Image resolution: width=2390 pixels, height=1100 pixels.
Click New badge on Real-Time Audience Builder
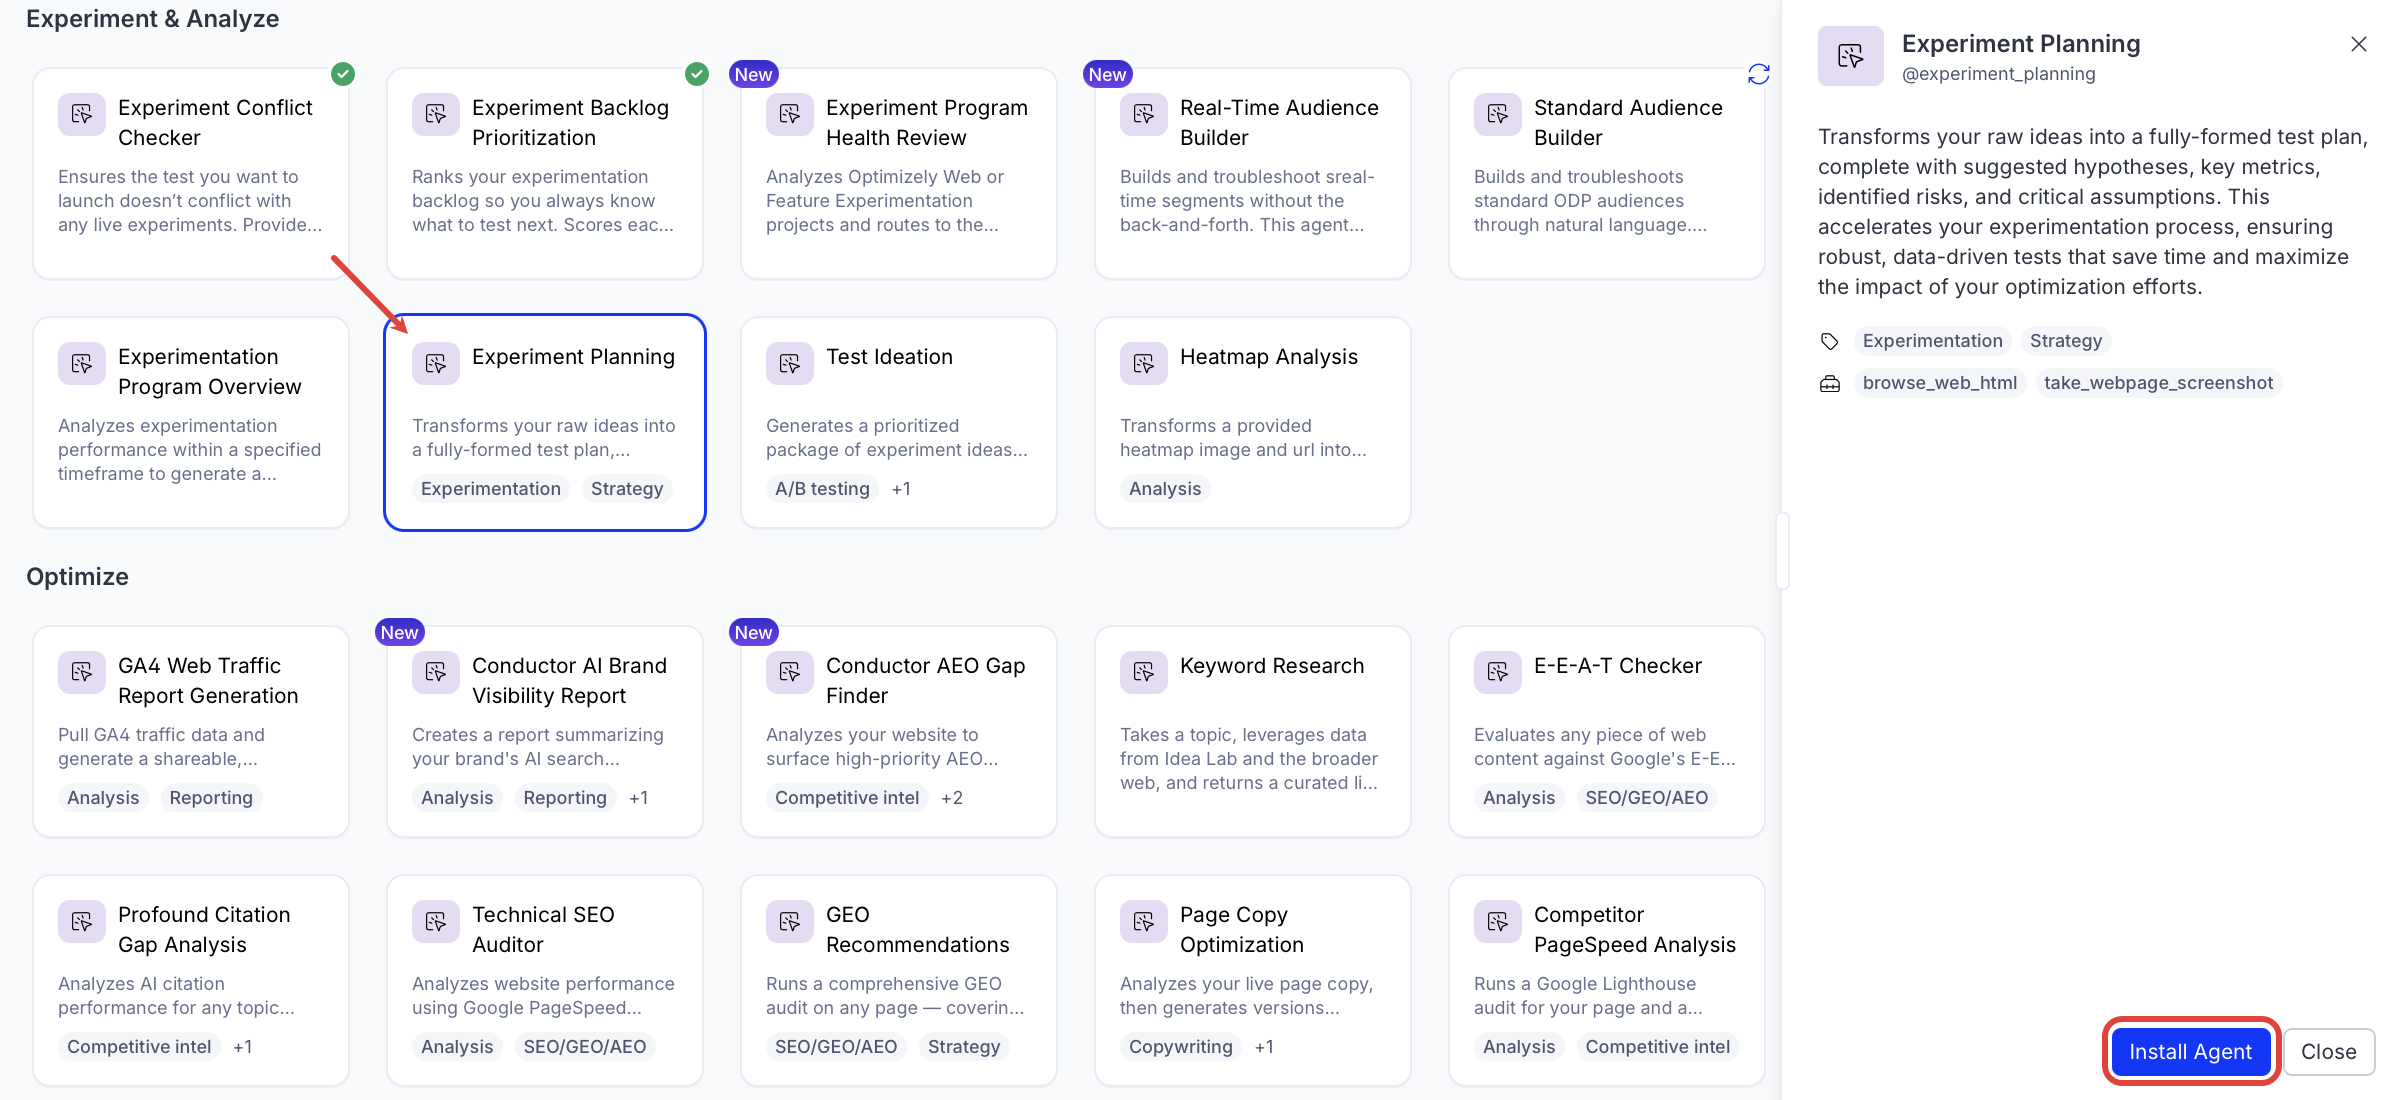[x=1107, y=74]
